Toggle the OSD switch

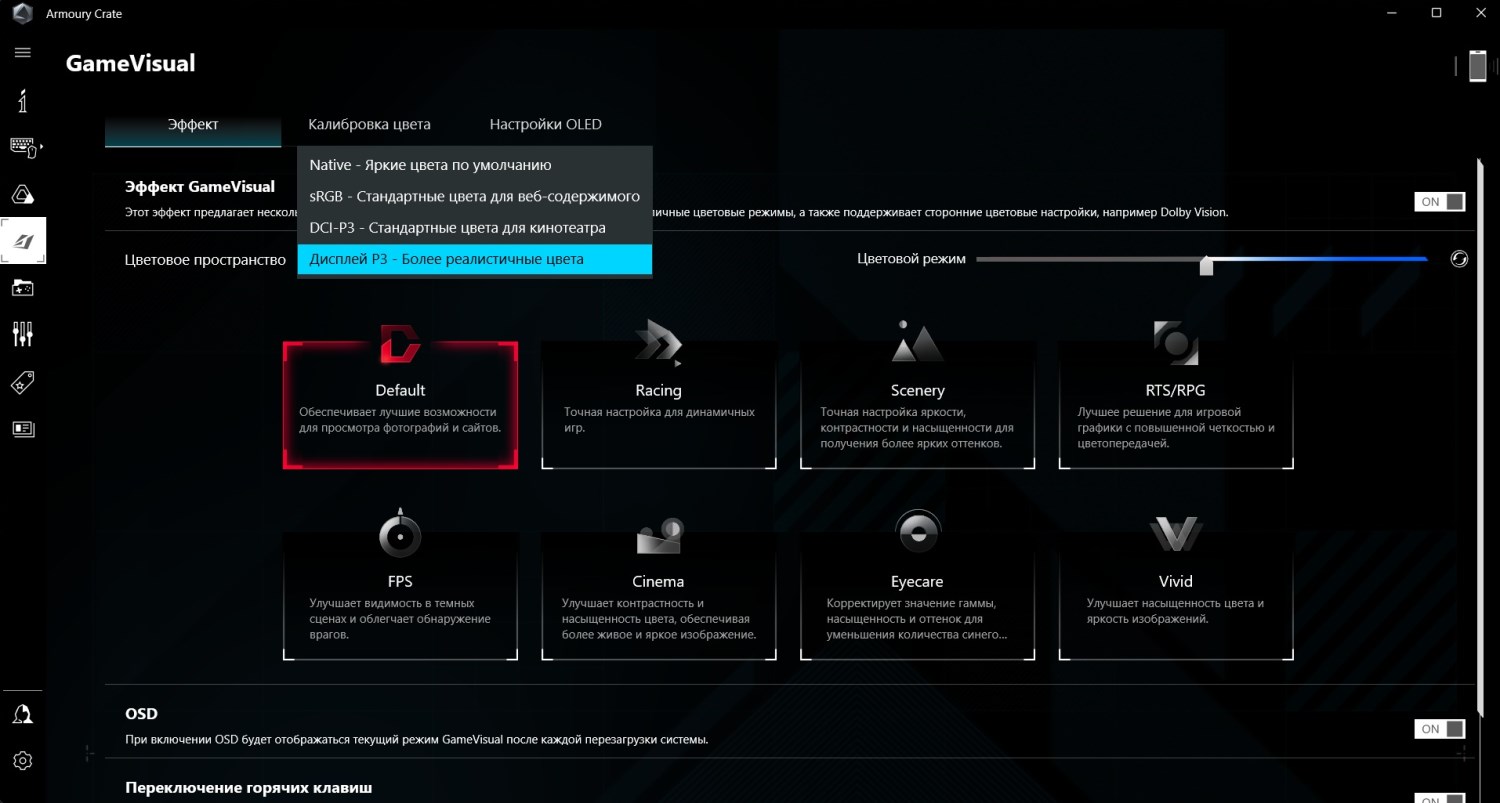(x=1440, y=729)
